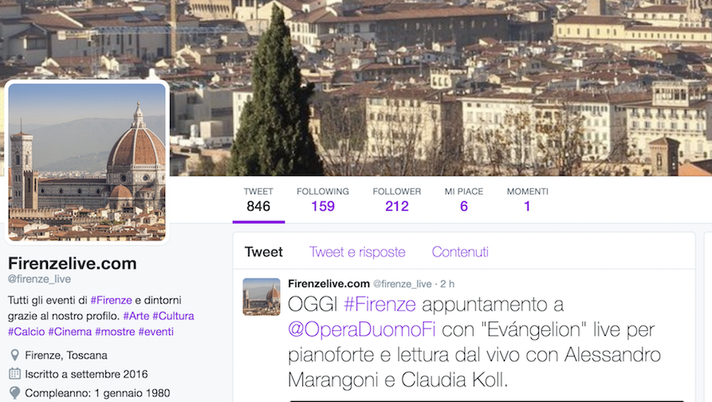Open the large Duomo profile picture
The width and height of the screenshot is (712, 402).
87,162
